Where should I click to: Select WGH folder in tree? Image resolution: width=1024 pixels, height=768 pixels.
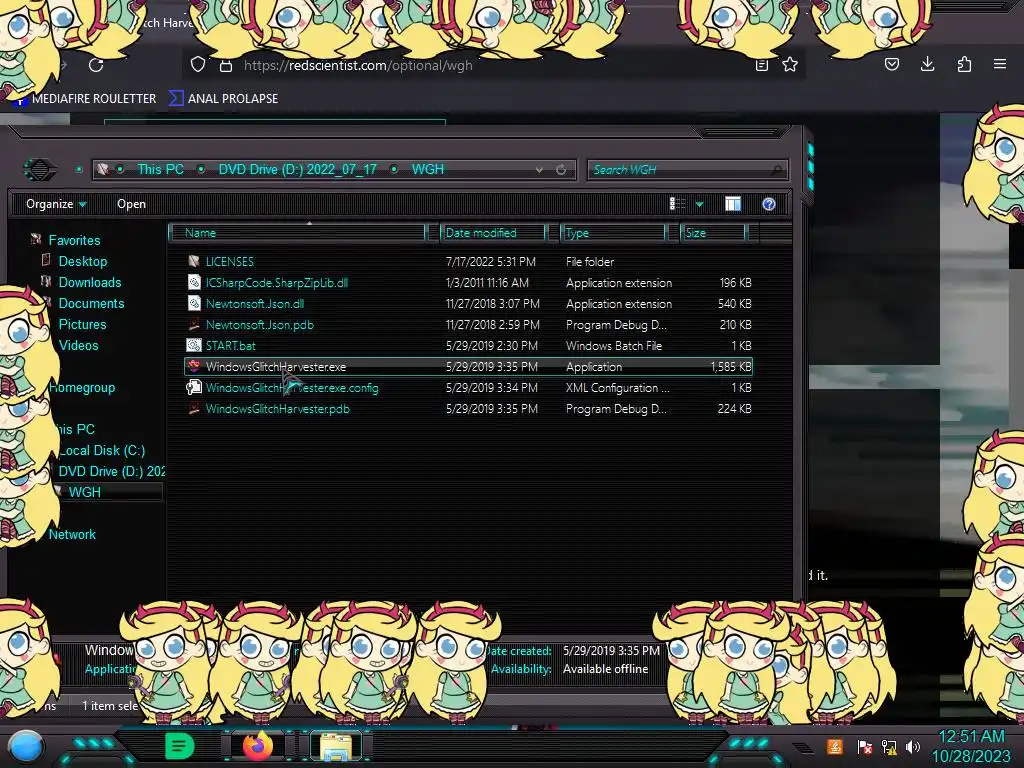84,492
